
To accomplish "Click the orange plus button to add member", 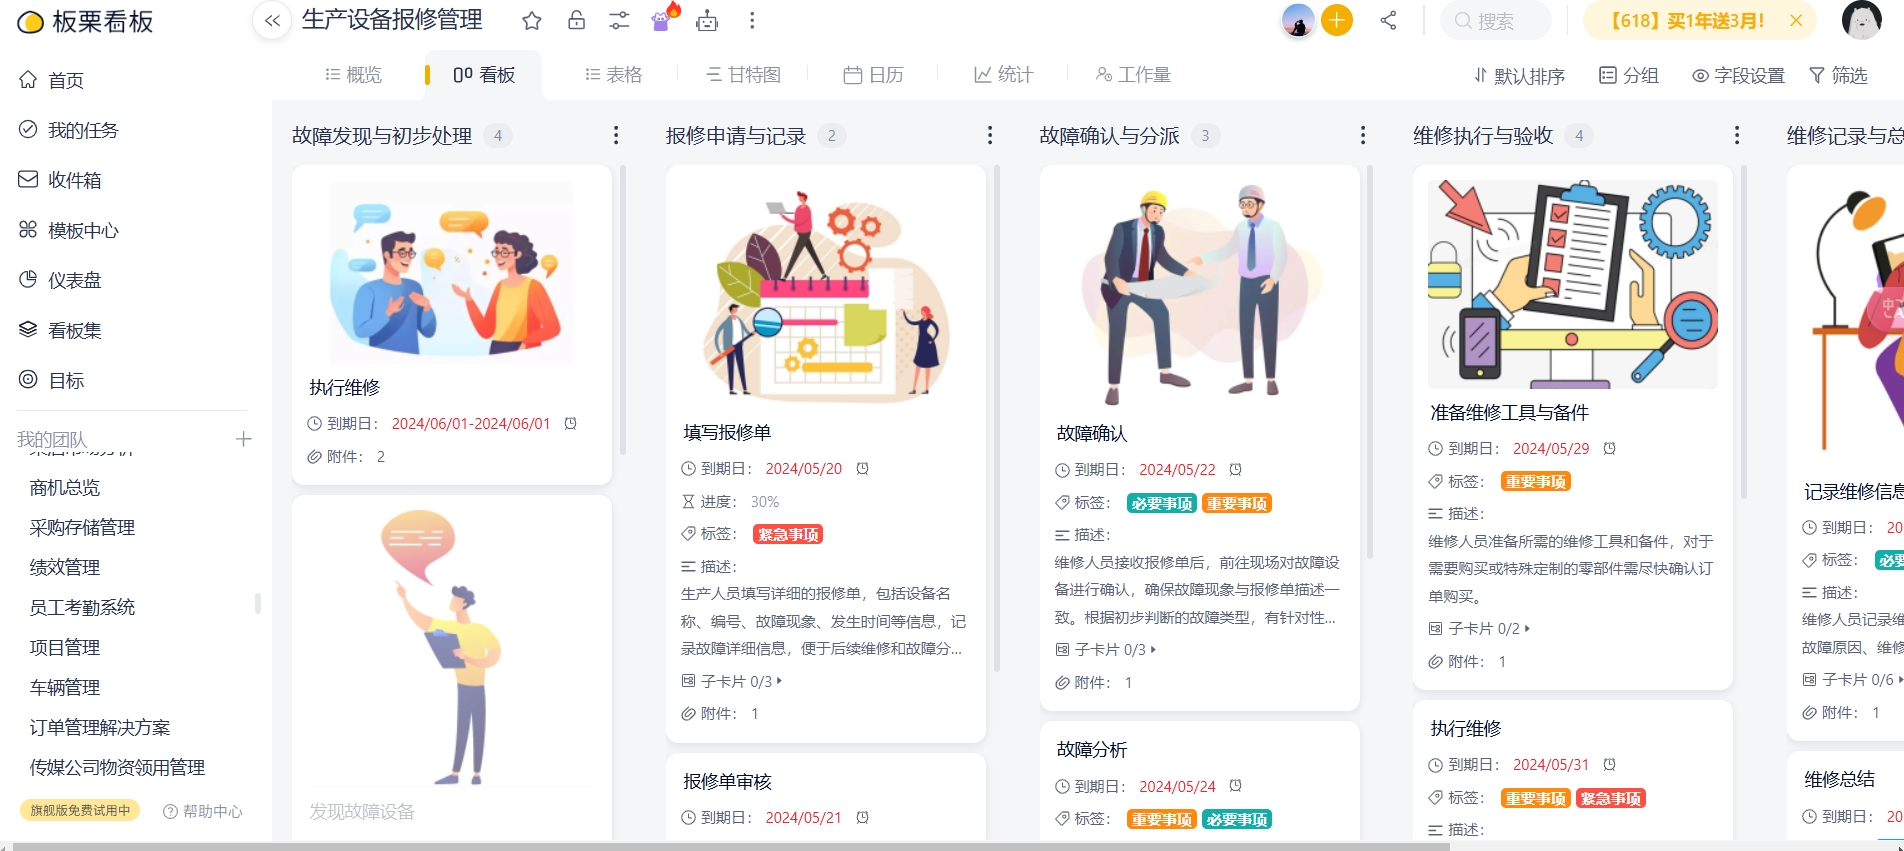I will pyautogui.click(x=1337, y=20).
